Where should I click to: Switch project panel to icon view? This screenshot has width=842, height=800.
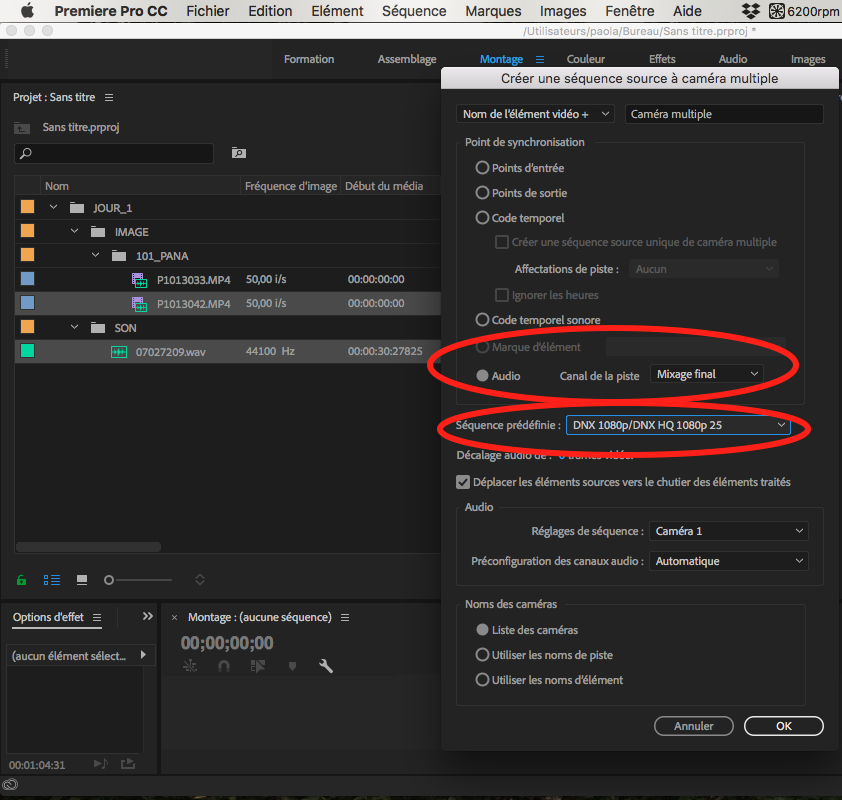pos(82,580)
